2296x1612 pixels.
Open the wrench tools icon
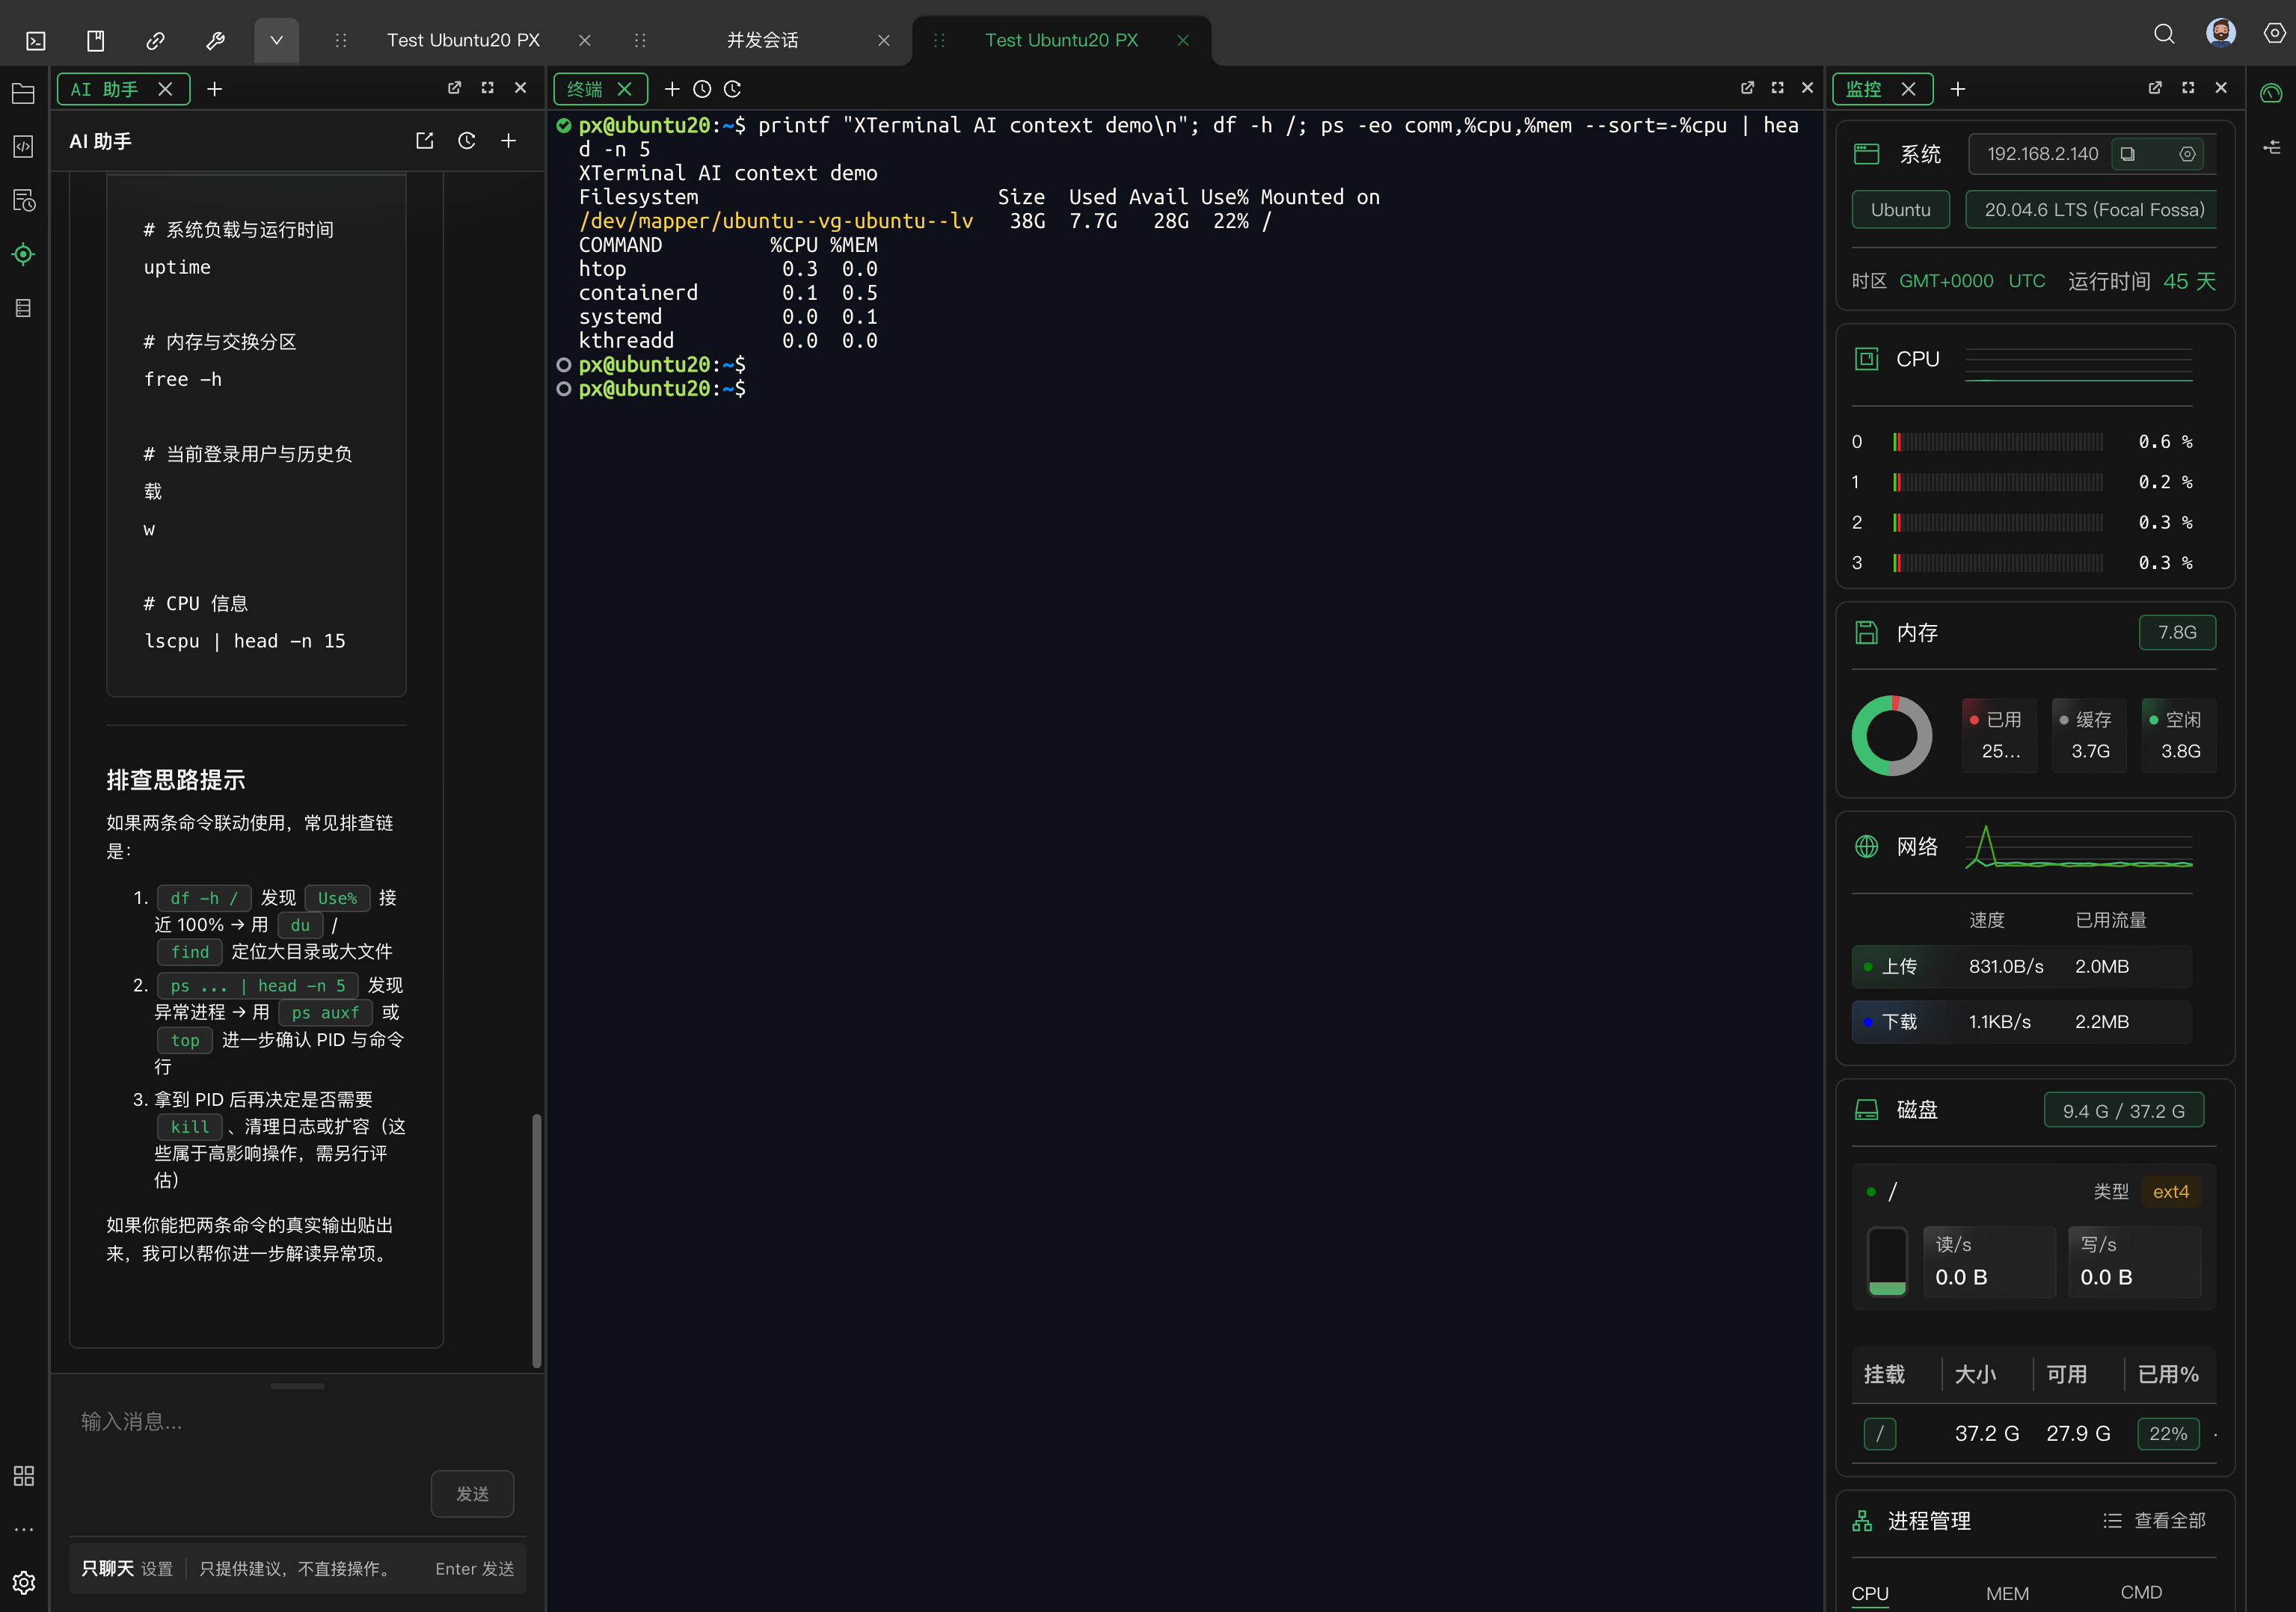215,40
